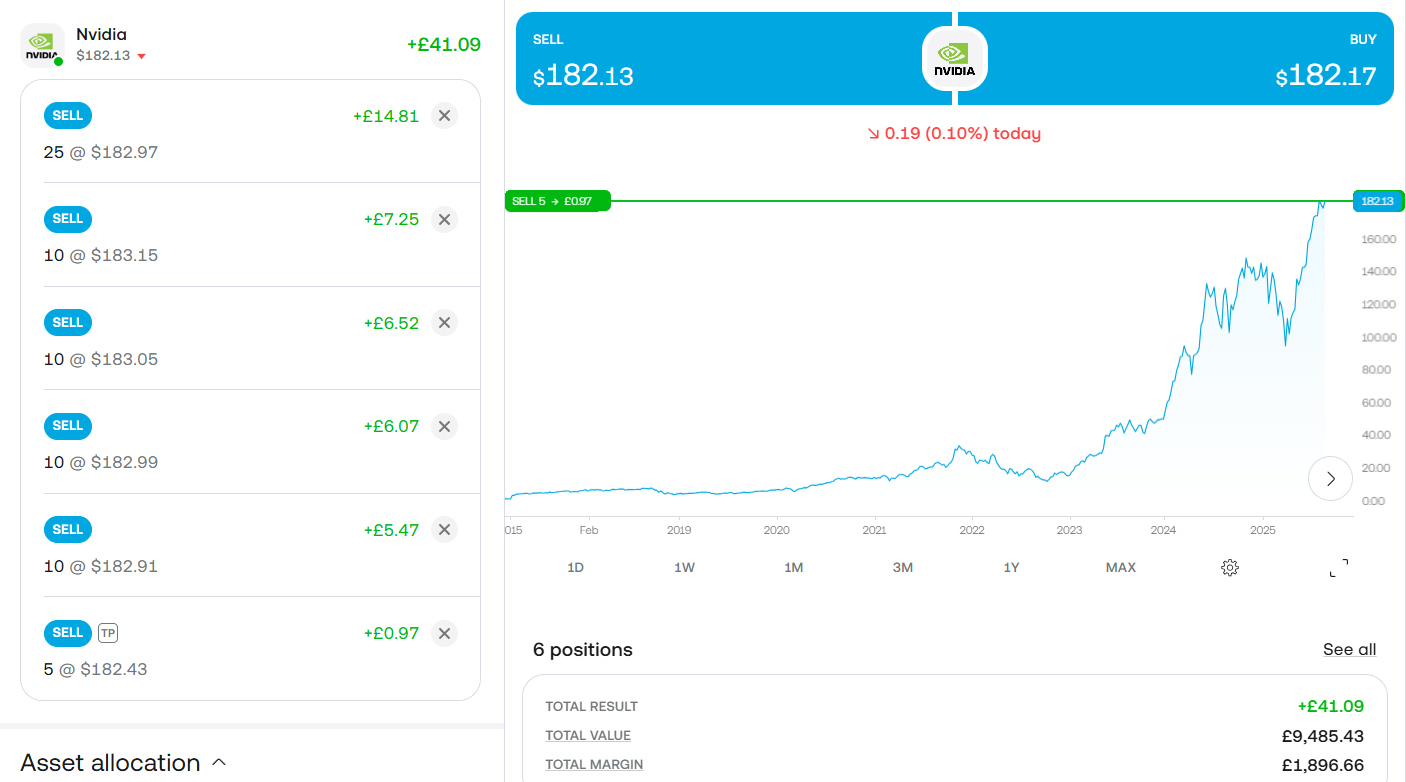The width and height of the screenshot is (1406, 782).
Task: Click the TOTAL VALUE label
Action: tap(588, 736)
